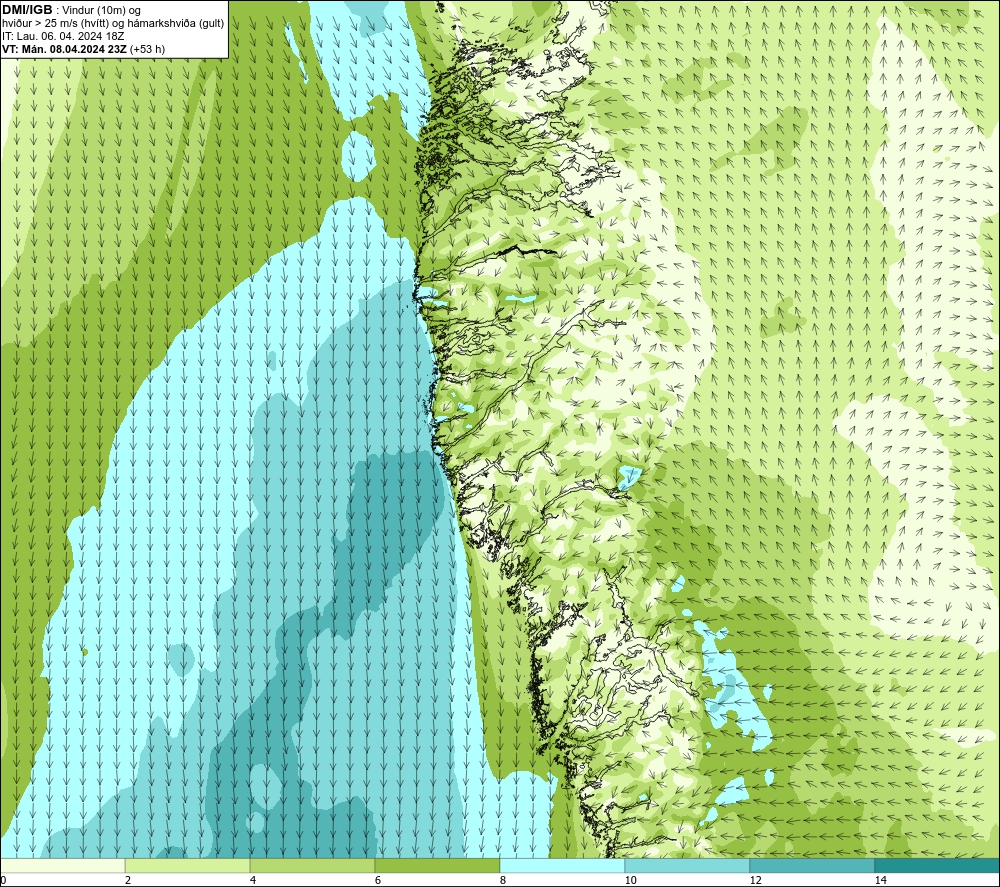Image resolution: width=1000 pixels, height=887 pixels.
Task: Select the 'Vindur (10m) og' label
Action: point(101,10)
